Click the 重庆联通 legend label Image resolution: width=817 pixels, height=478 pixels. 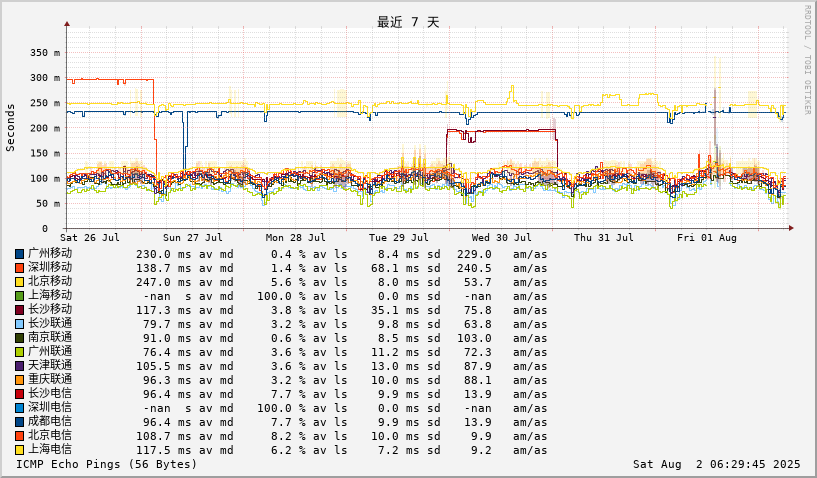pos(50,379)
